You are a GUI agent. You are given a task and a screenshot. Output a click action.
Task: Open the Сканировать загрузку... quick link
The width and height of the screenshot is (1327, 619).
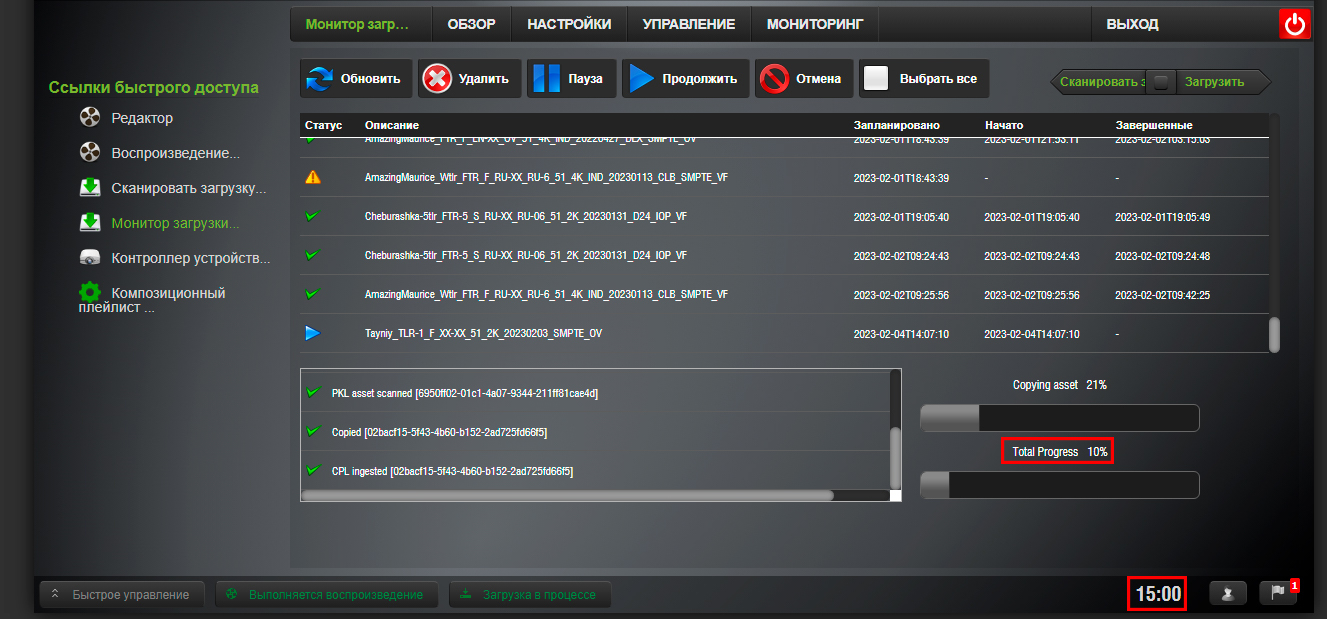pyautogui.click(x=189, y=187)
